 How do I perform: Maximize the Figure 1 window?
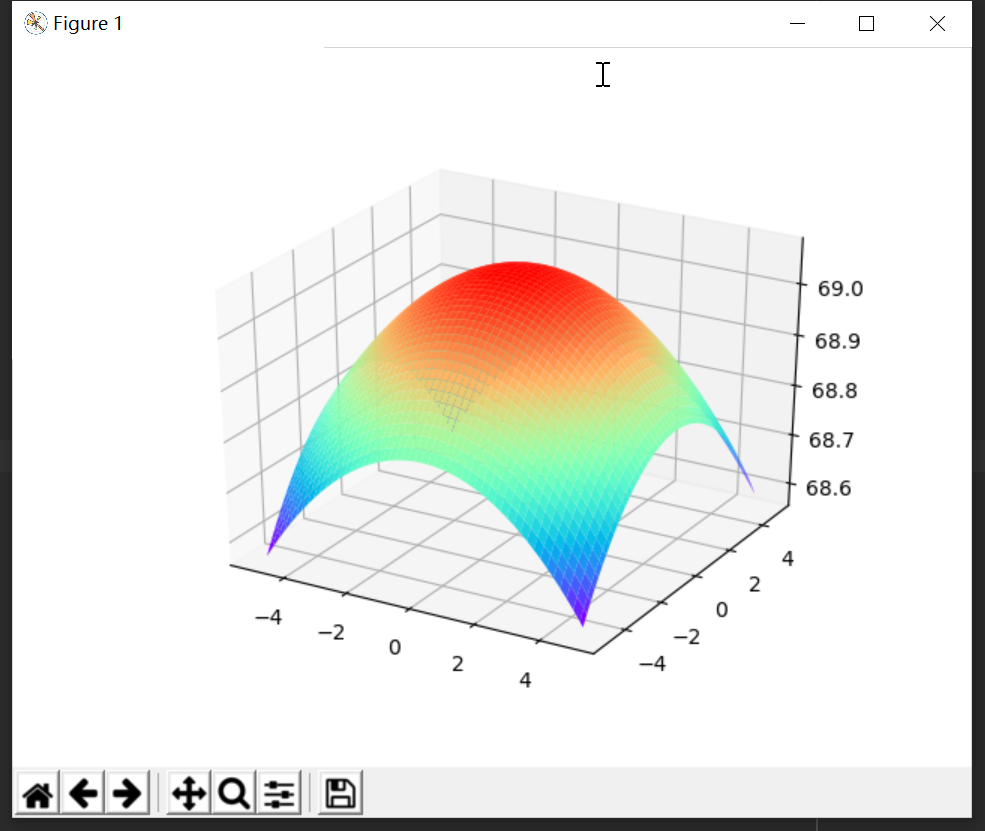pos(866,24)
